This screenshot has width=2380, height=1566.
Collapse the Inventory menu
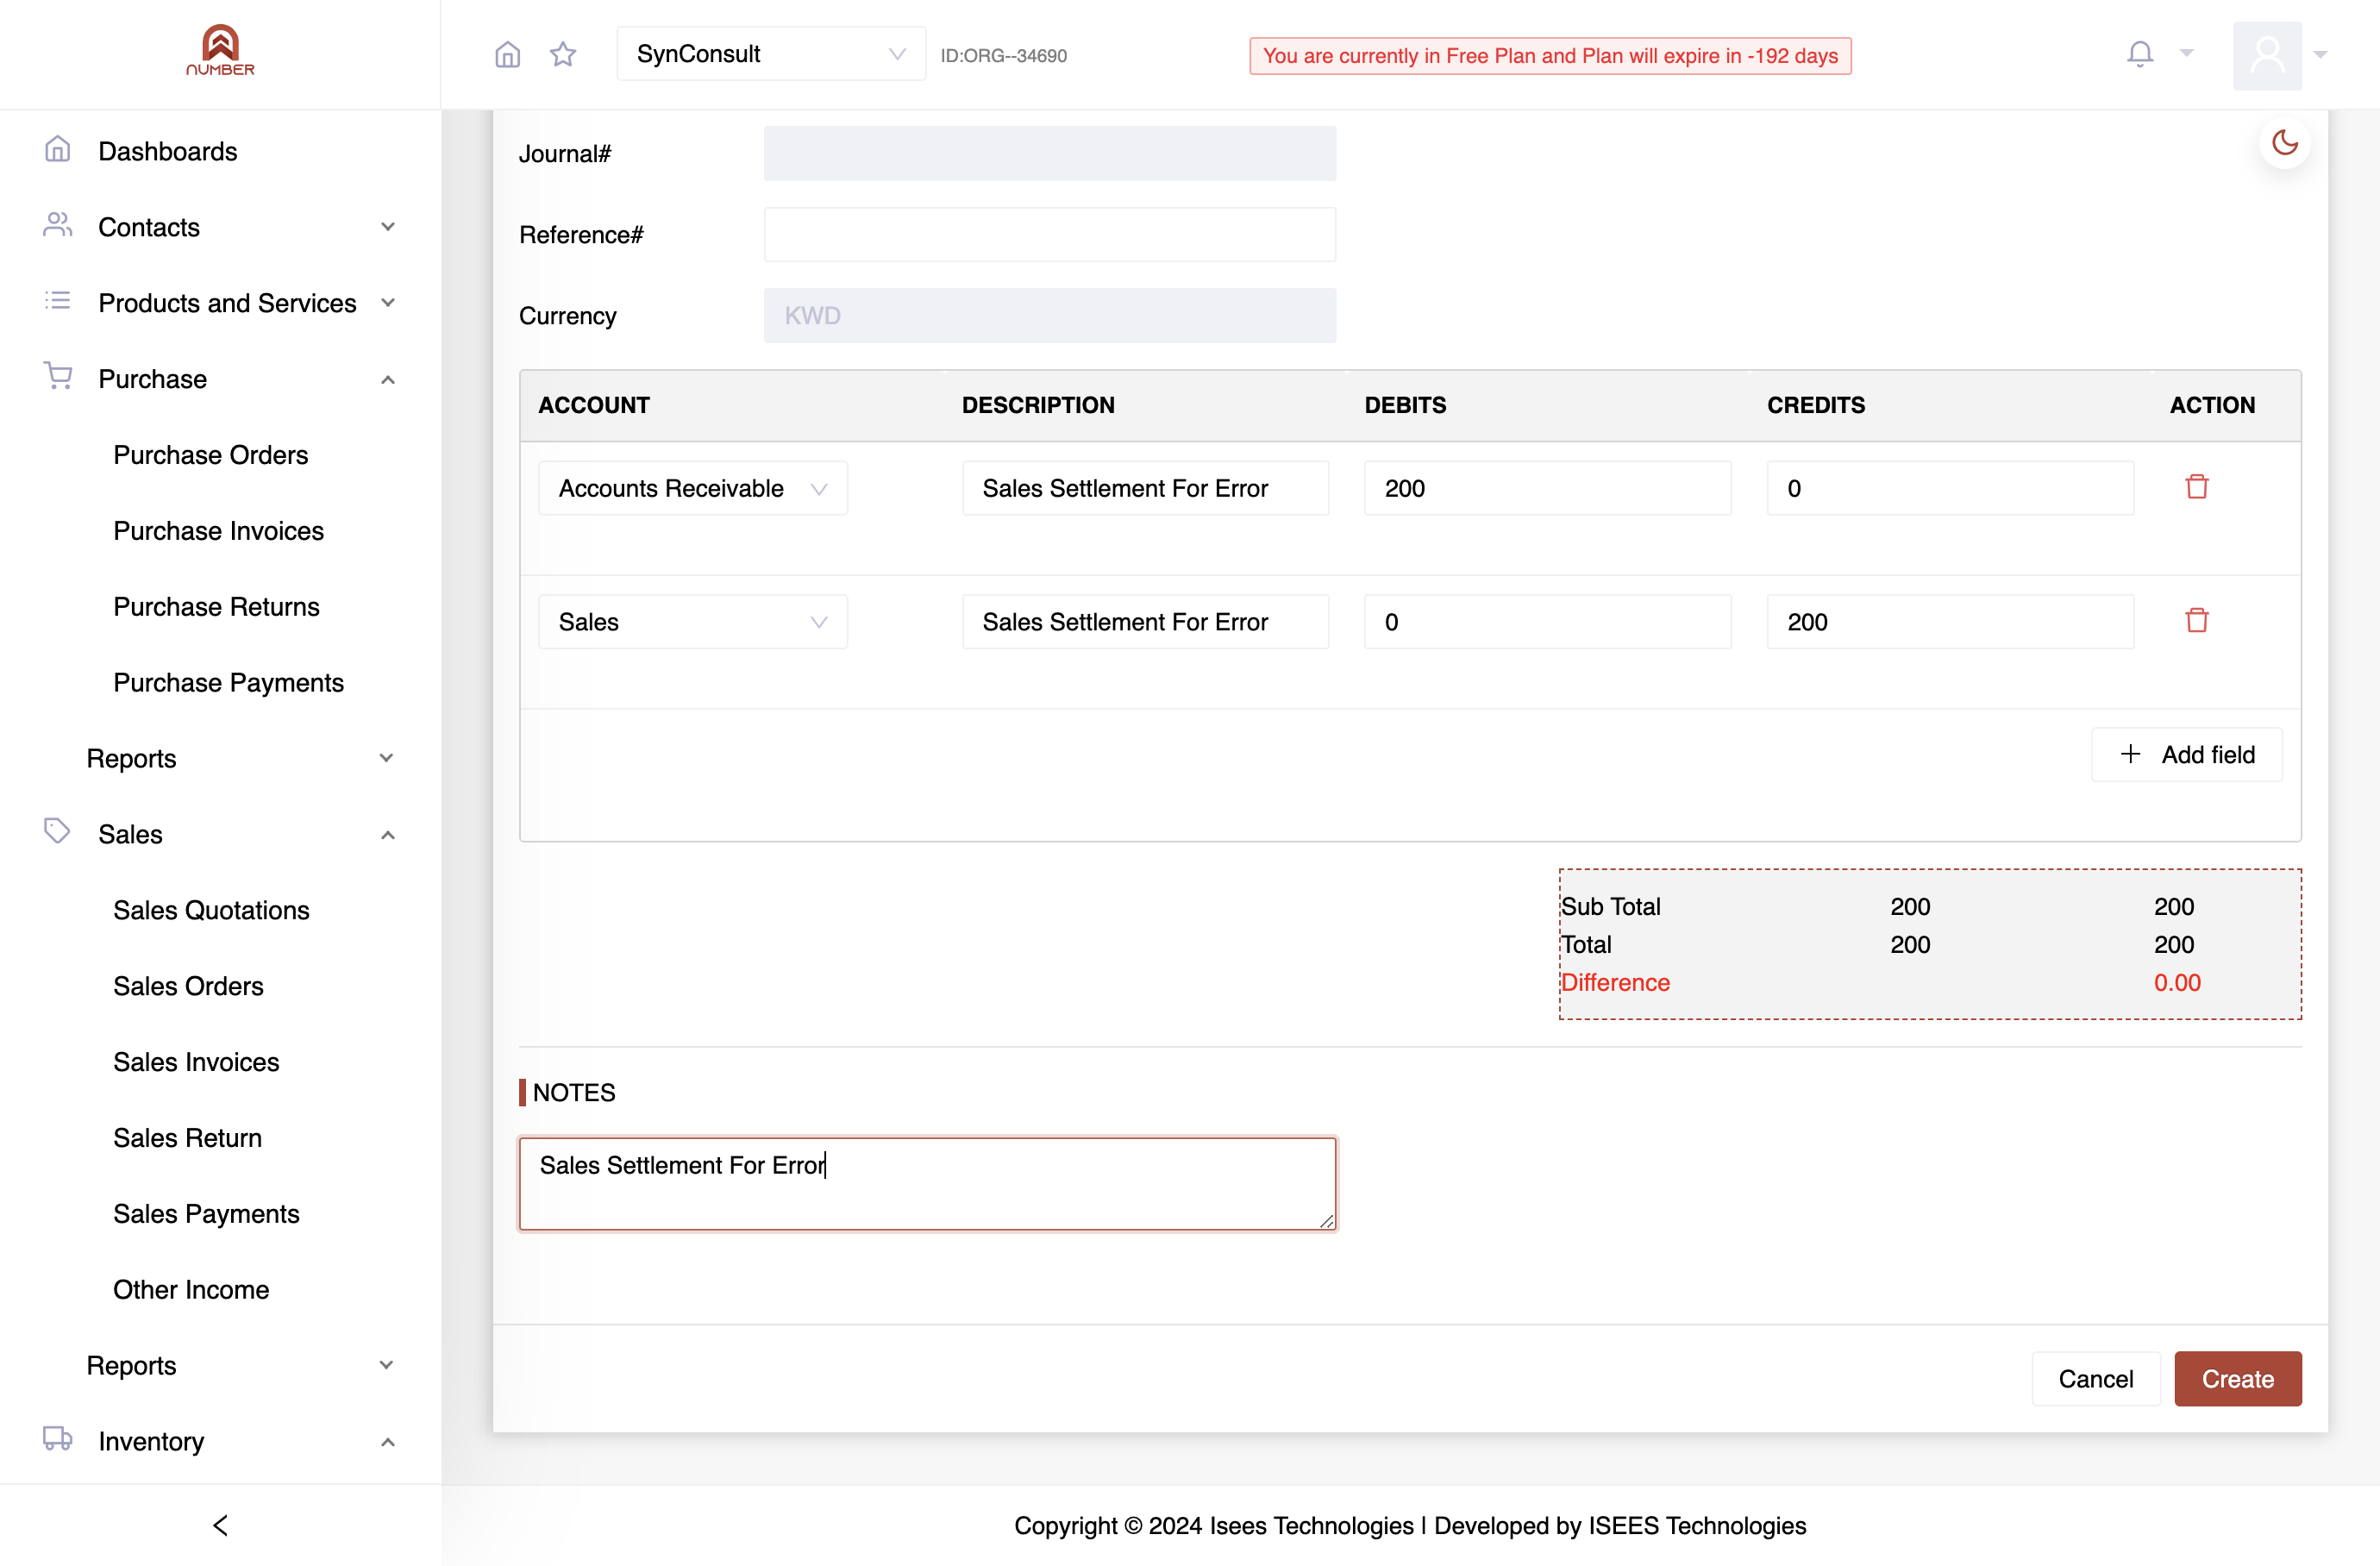coord(220,1441)
